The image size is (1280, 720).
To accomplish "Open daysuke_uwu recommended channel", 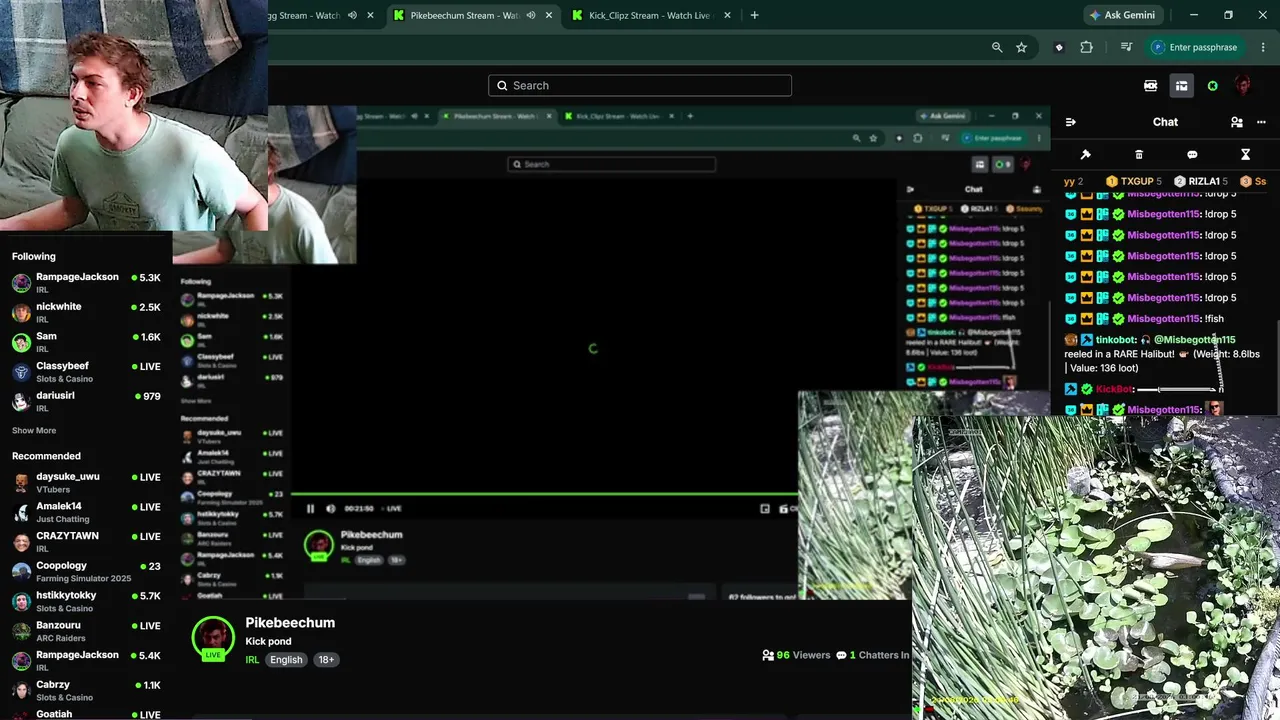I will click(x=86, y=482).
